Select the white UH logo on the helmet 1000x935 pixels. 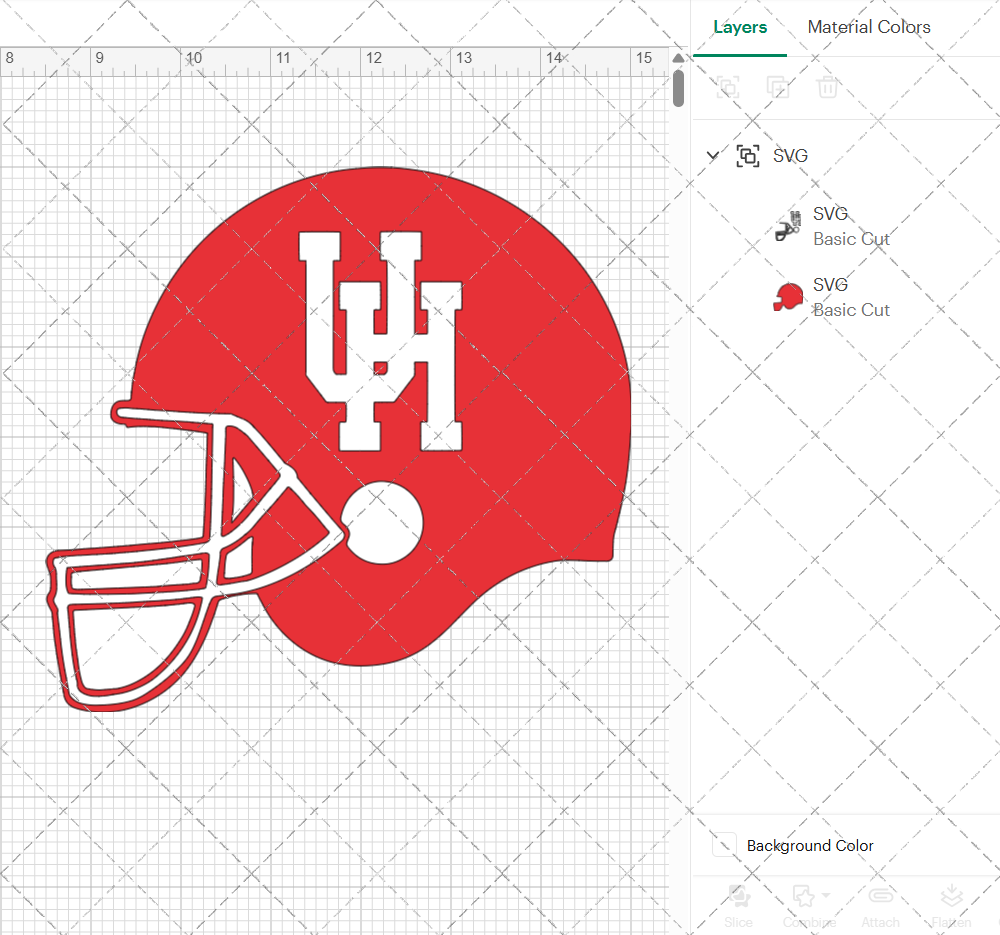pyautogui.click(x=381, y=341)
